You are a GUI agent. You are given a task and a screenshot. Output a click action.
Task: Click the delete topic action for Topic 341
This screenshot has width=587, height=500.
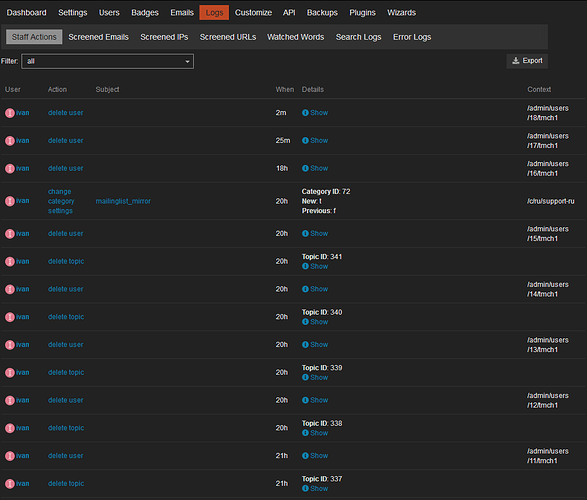tap(66, 261)
